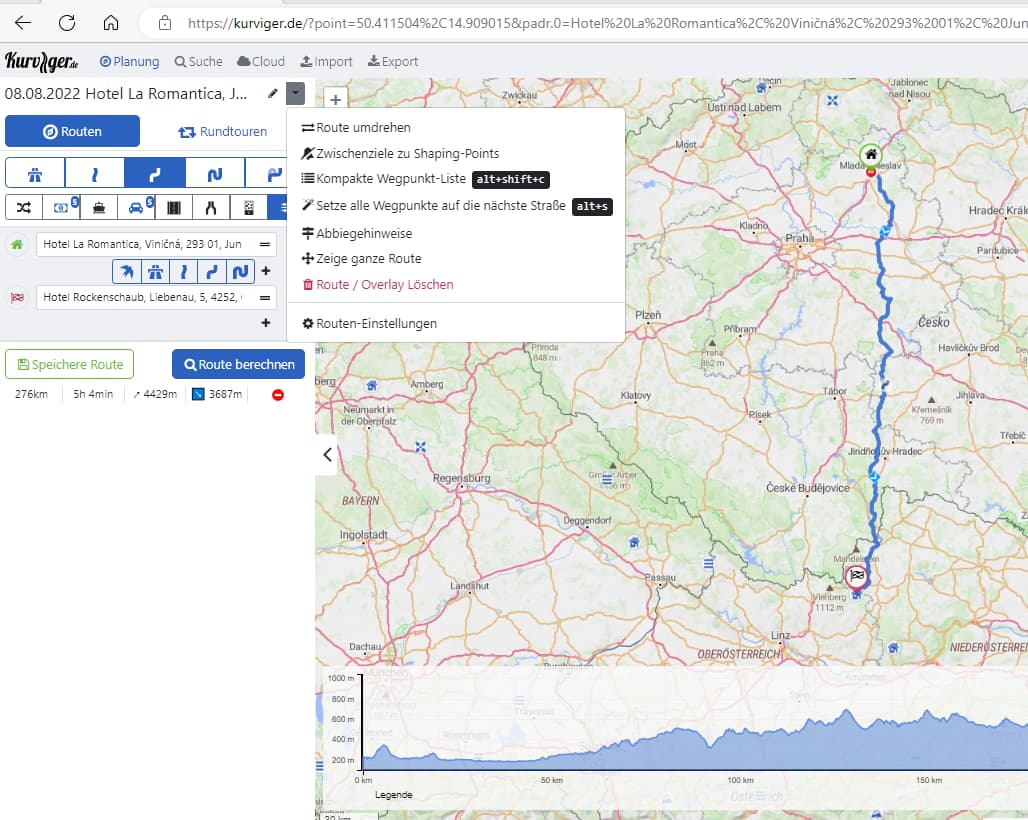Open the Export menu in the top bar

(393, 62)
